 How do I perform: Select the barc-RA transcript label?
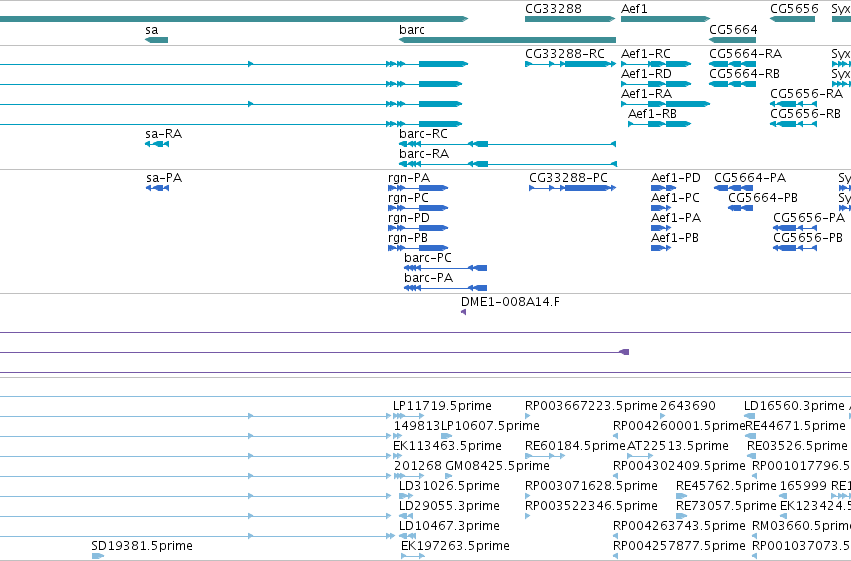(424, 154)
